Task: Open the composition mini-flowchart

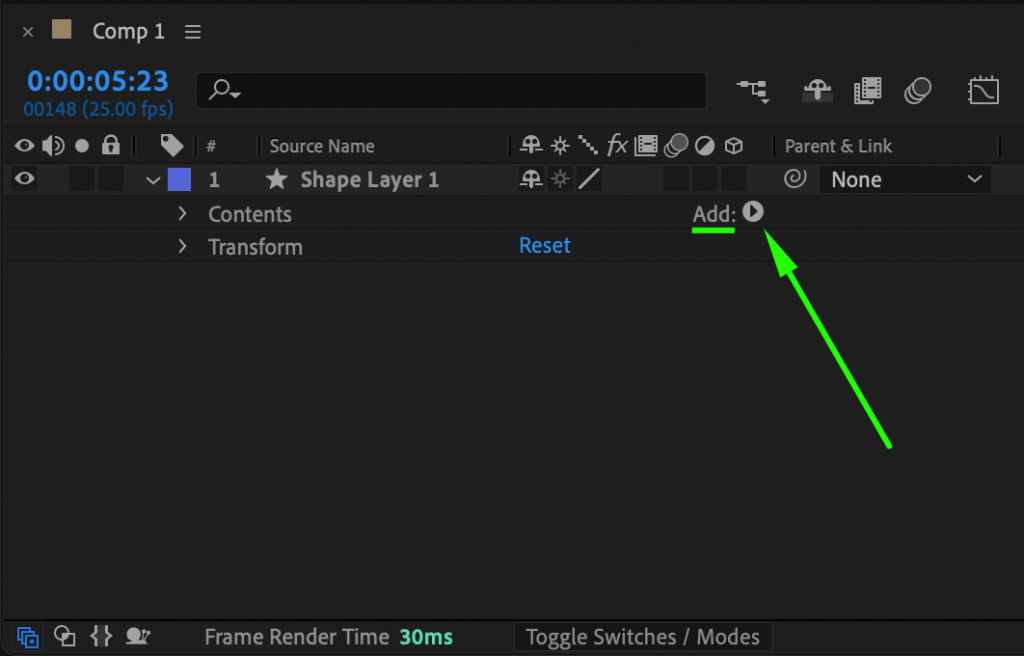Action: pos(753,90)
